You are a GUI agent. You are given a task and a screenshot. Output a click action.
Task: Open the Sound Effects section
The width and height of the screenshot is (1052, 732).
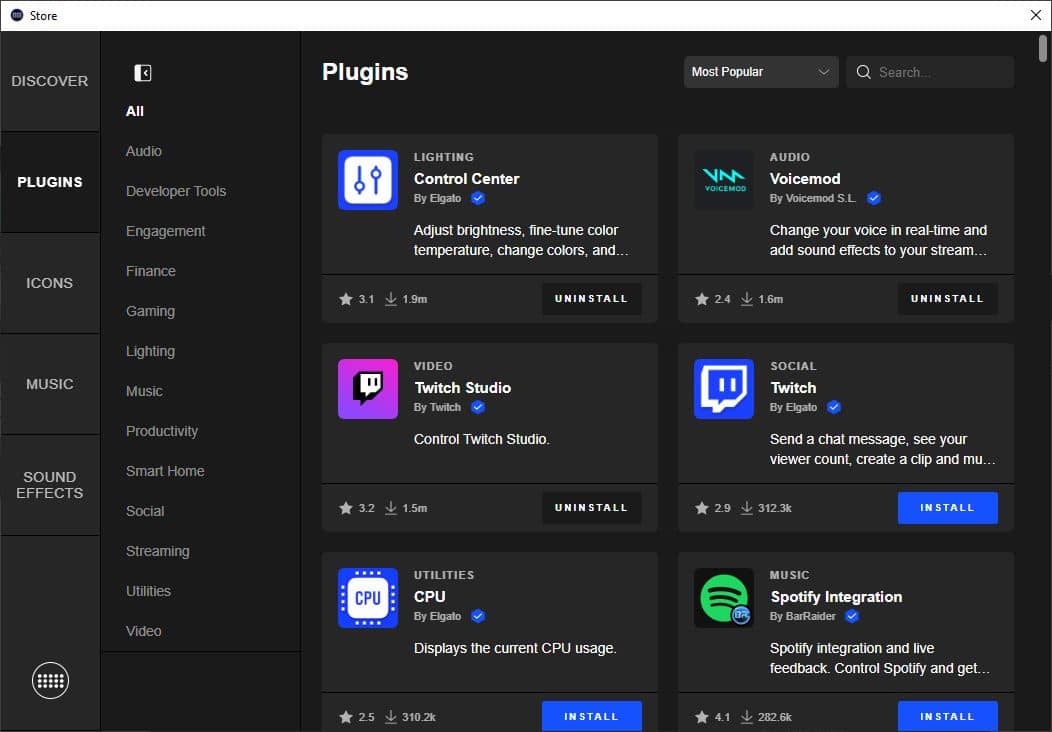tap(50, 485)
